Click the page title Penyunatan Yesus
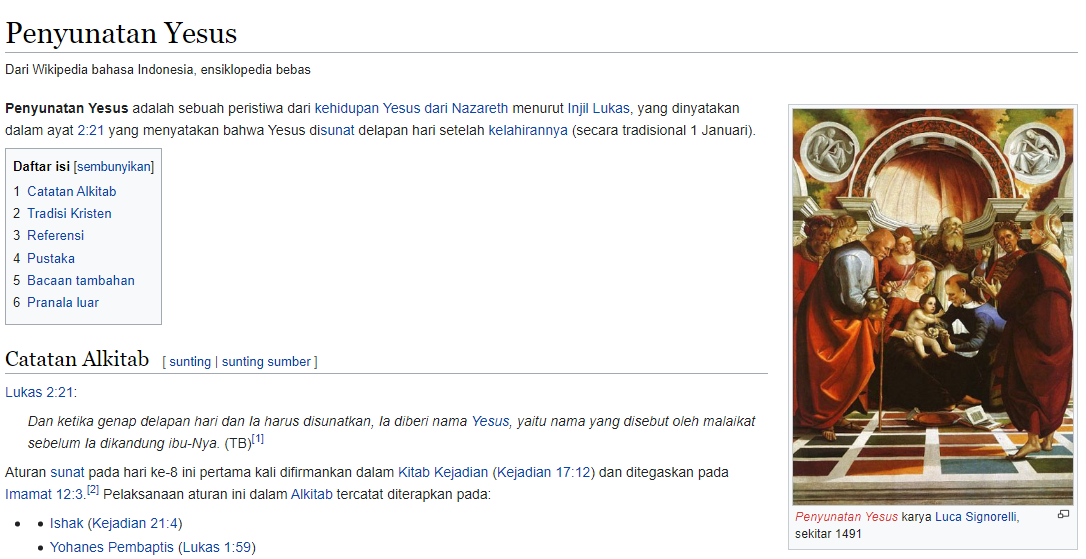Viewport: 1086px width, 559px height. [x=121, y=33]
